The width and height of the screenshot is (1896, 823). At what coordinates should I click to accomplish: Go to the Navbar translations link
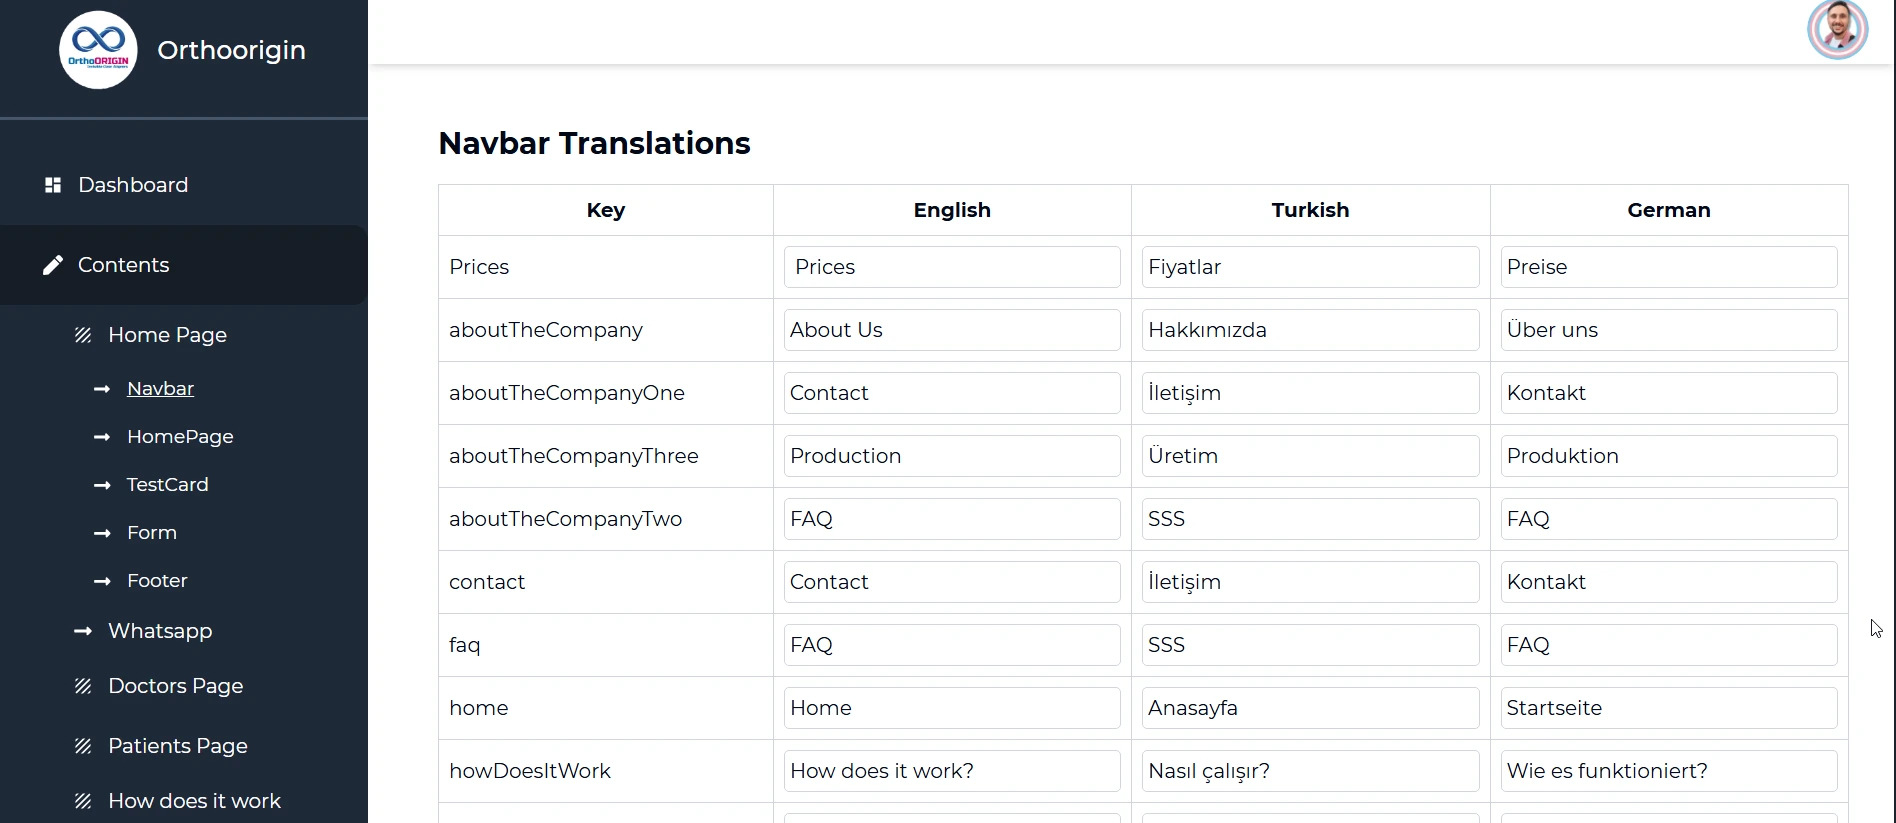pyautogui.click(x=160, y=389)
